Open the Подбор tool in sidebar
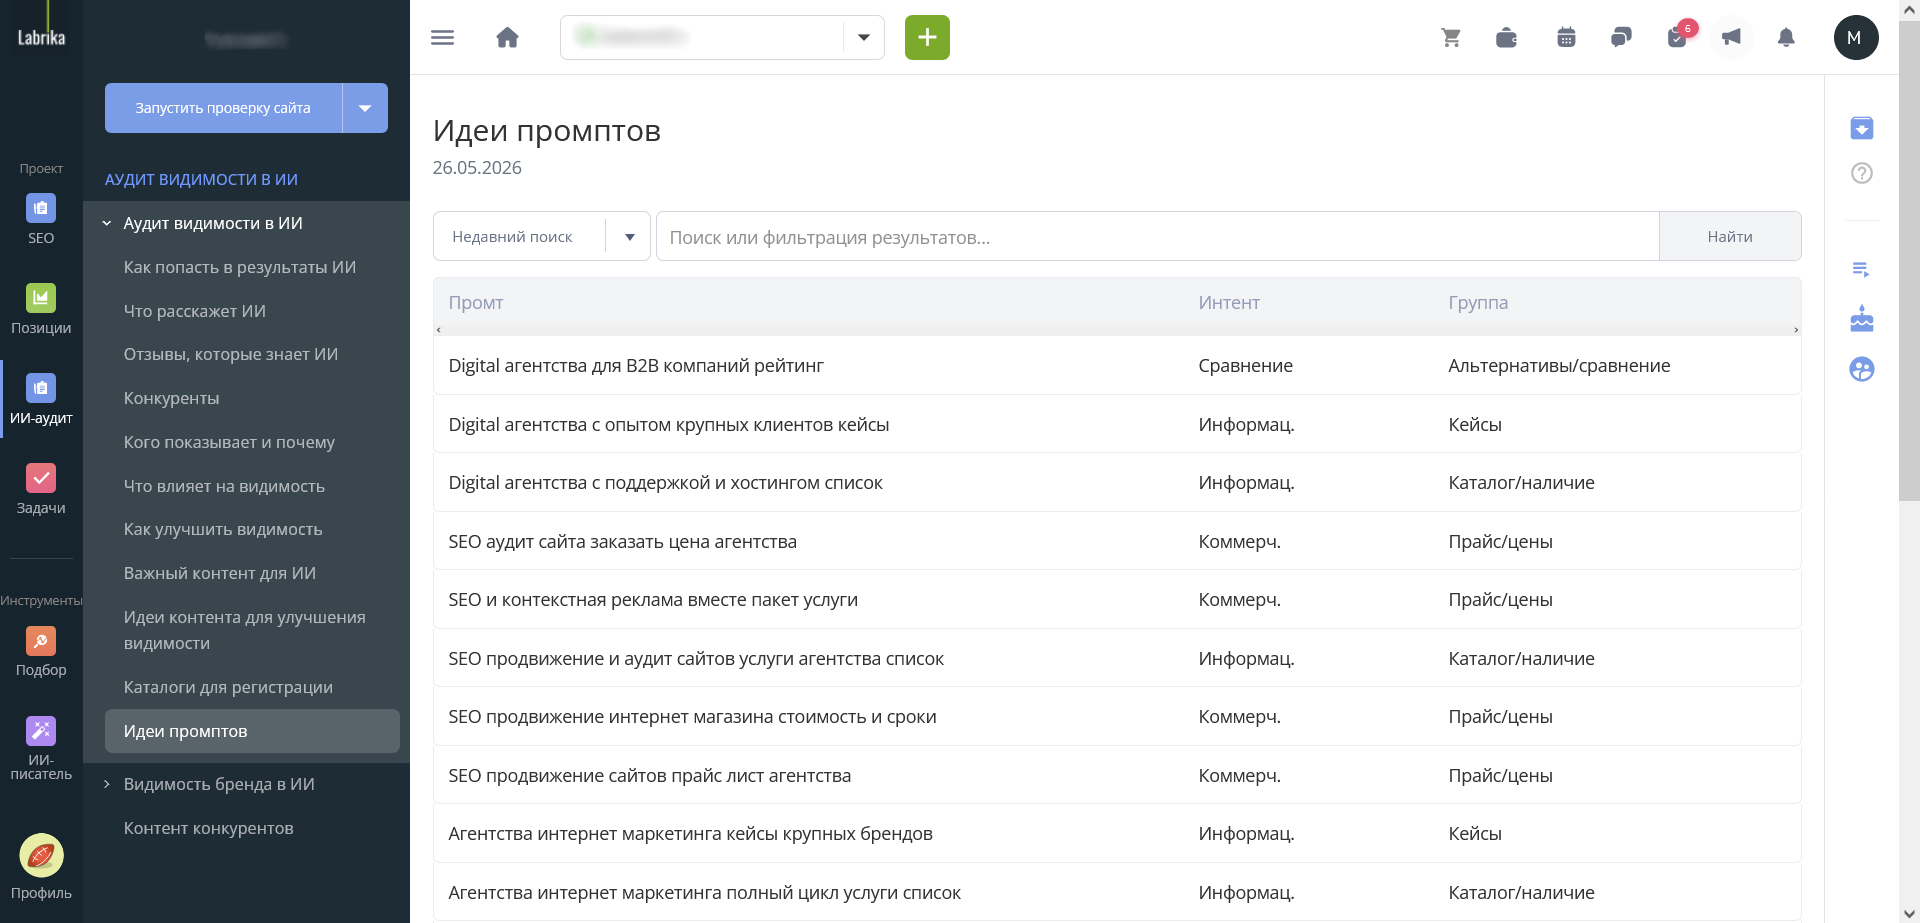 (41, 651)
